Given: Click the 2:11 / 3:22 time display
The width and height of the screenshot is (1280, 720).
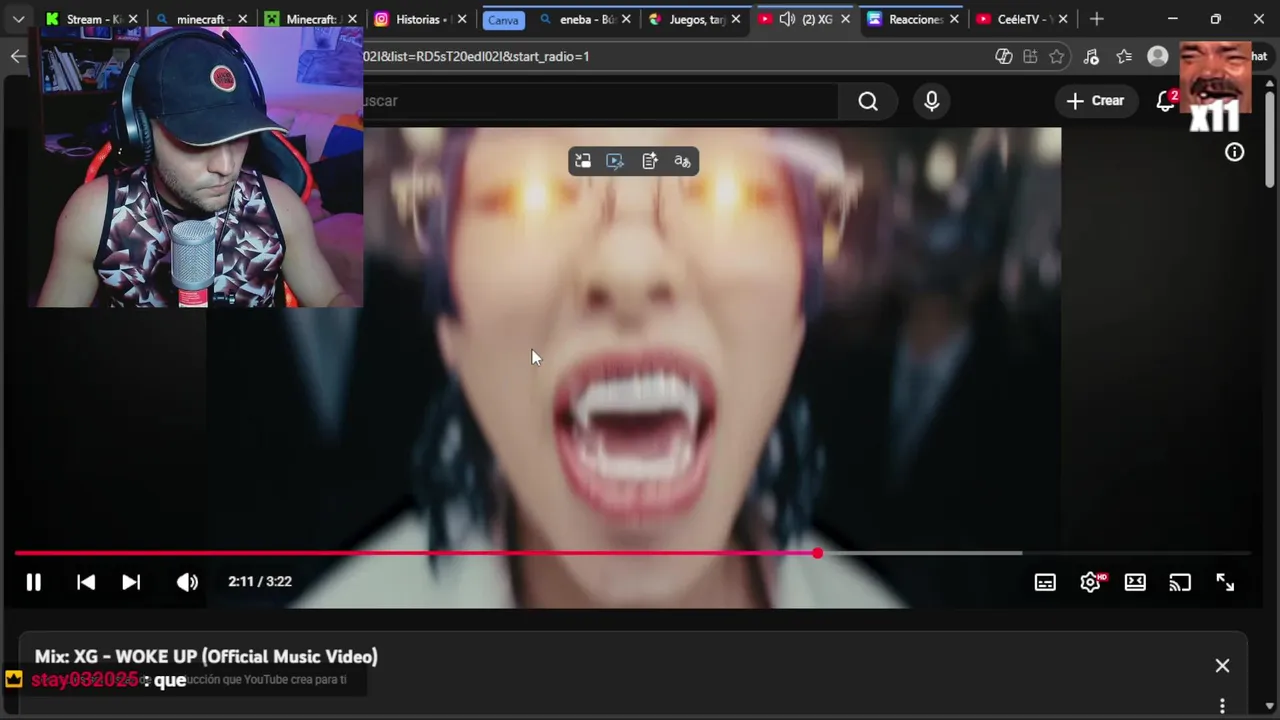Looking at the screenshot, I should (260, 581).
